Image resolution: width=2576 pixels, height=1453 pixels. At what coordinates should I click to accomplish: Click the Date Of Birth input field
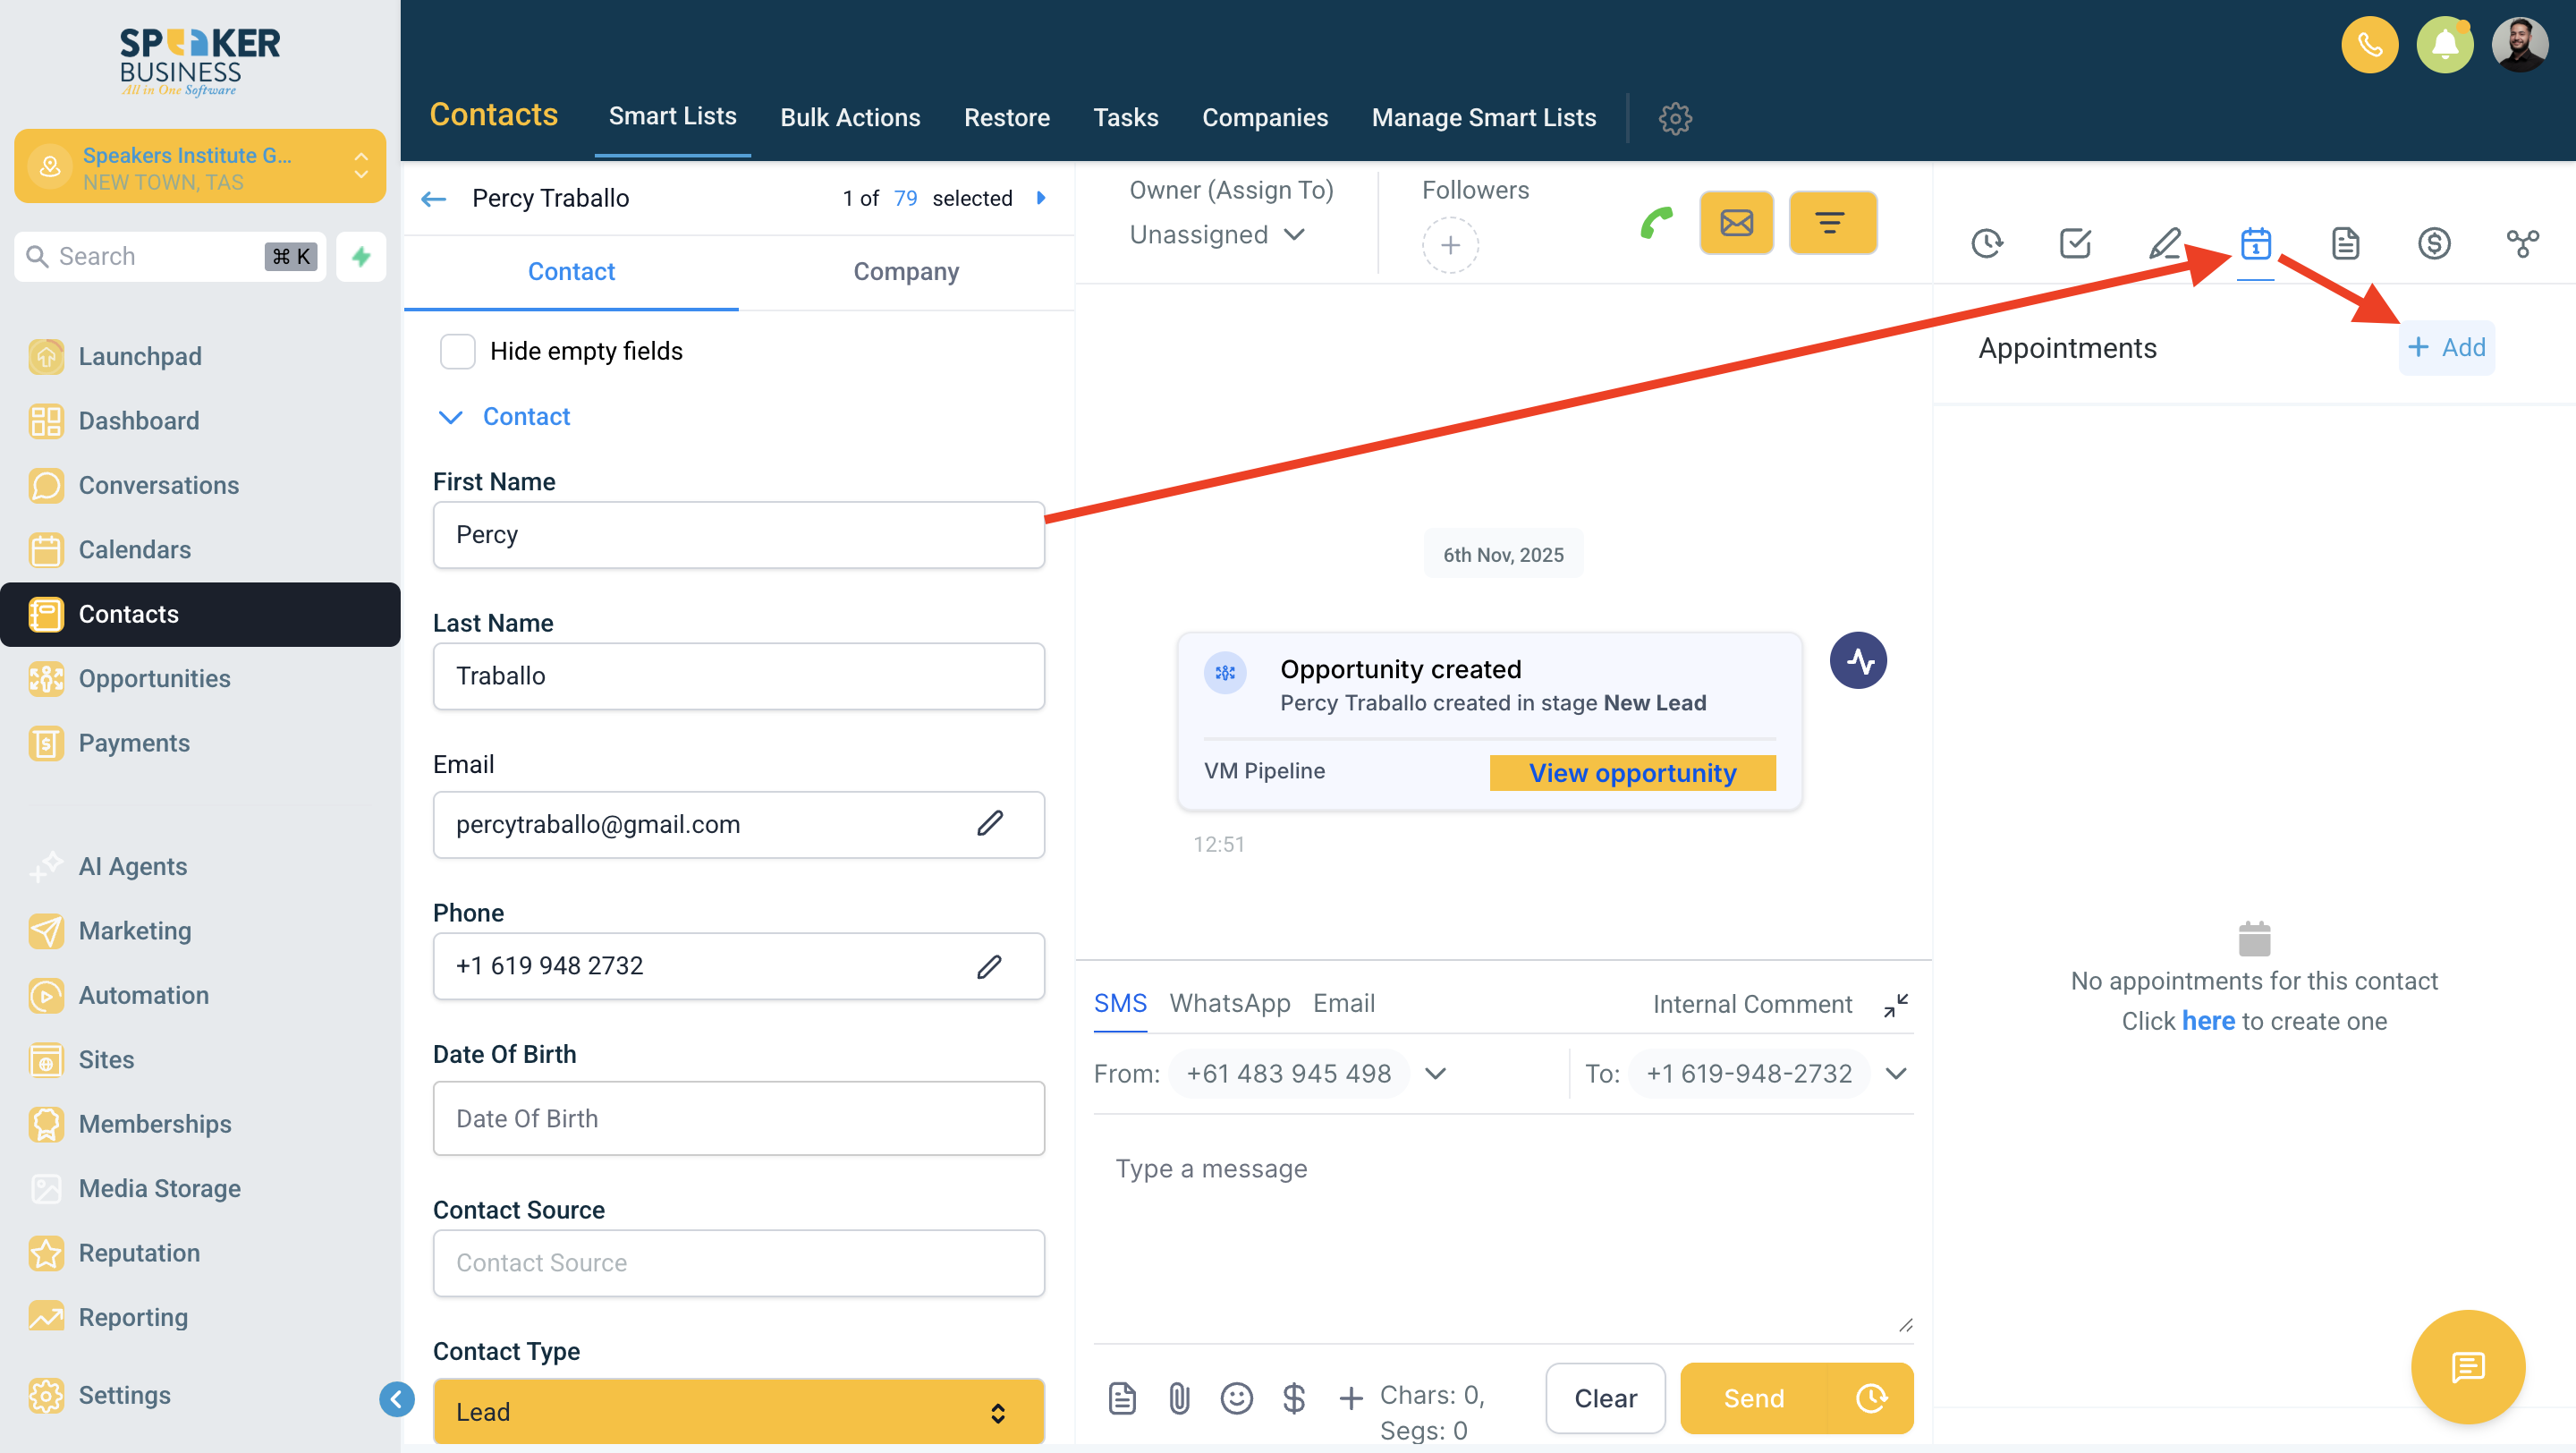pos(738,1118)
